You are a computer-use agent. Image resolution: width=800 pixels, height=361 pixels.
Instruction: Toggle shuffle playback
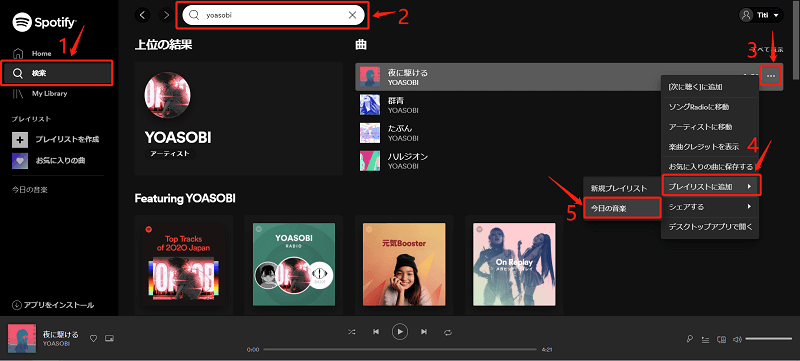click(352, 332)
